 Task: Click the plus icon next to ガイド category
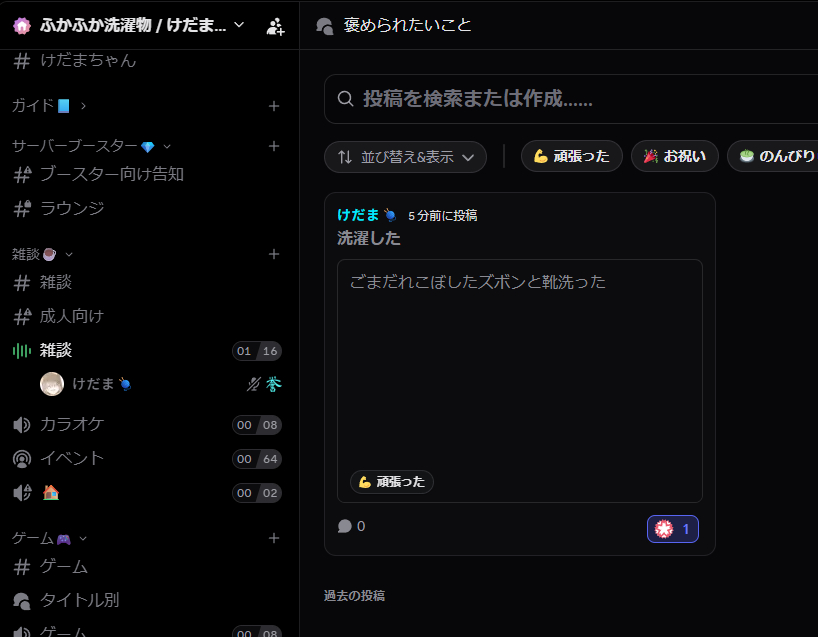[274, 106]
